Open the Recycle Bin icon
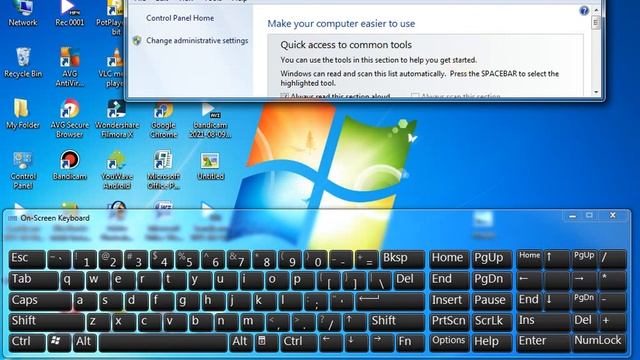640x360 pixels. pos(23,63)
